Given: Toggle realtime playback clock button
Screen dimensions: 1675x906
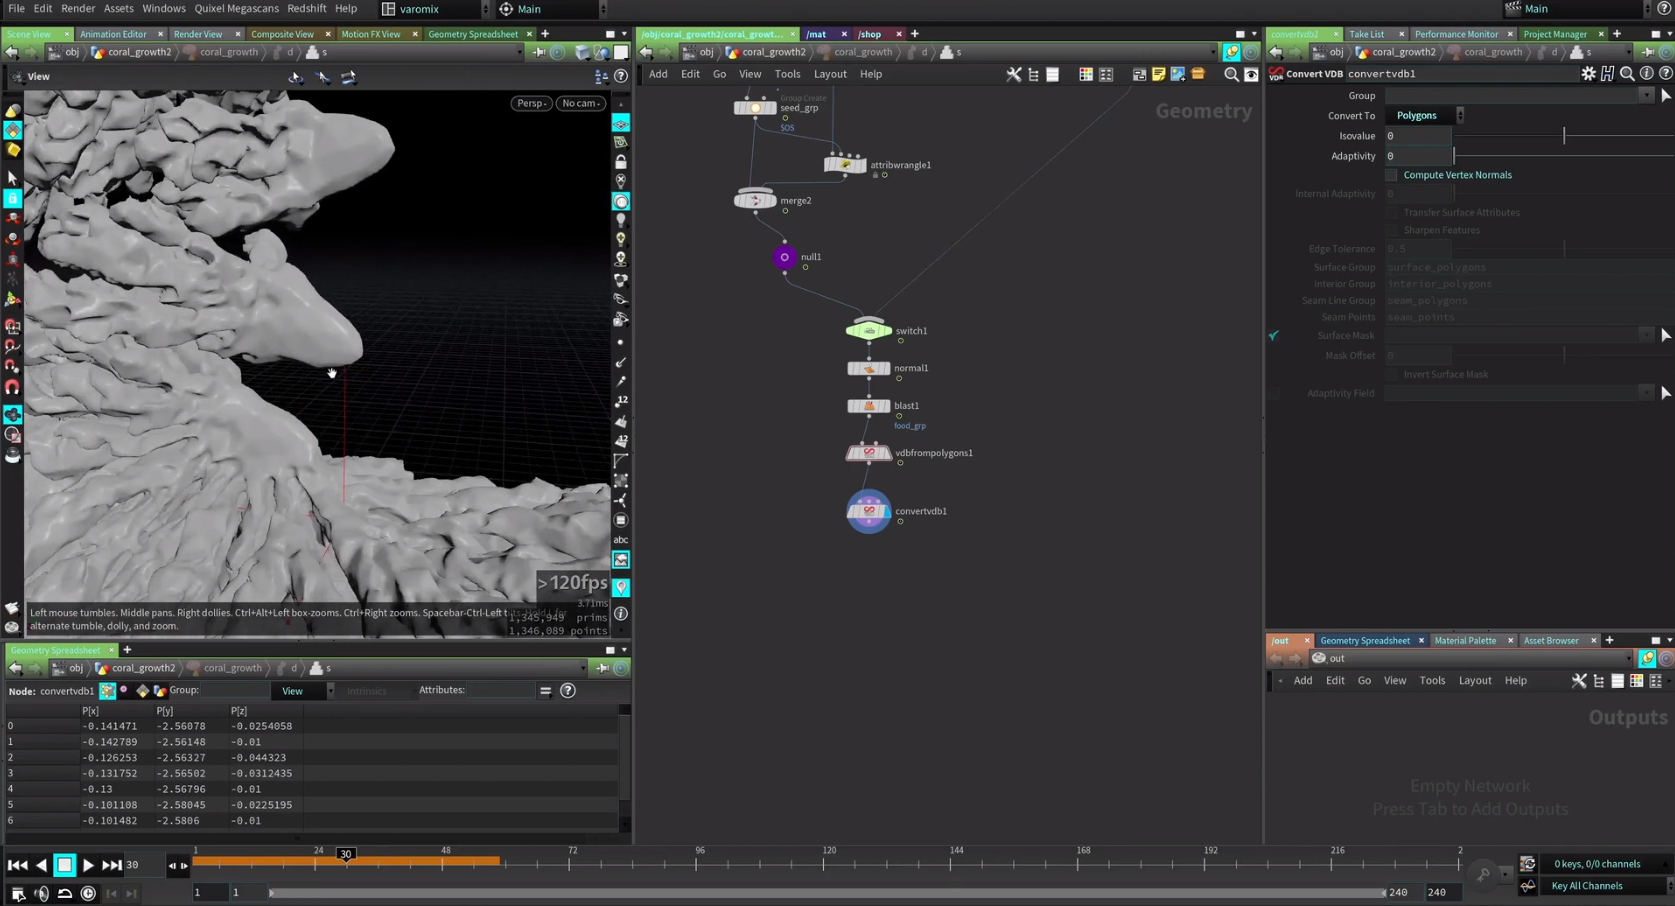Looking at the screenshot, I should (88, 893).
